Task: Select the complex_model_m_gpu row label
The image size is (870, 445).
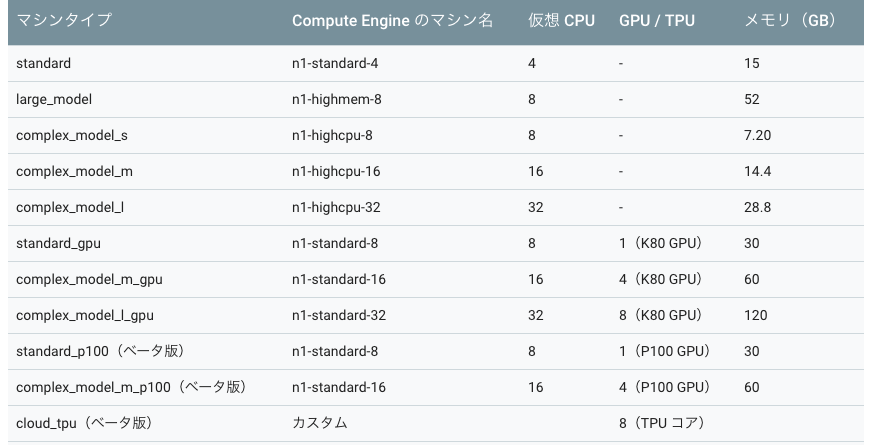Action: pos(89,279)
